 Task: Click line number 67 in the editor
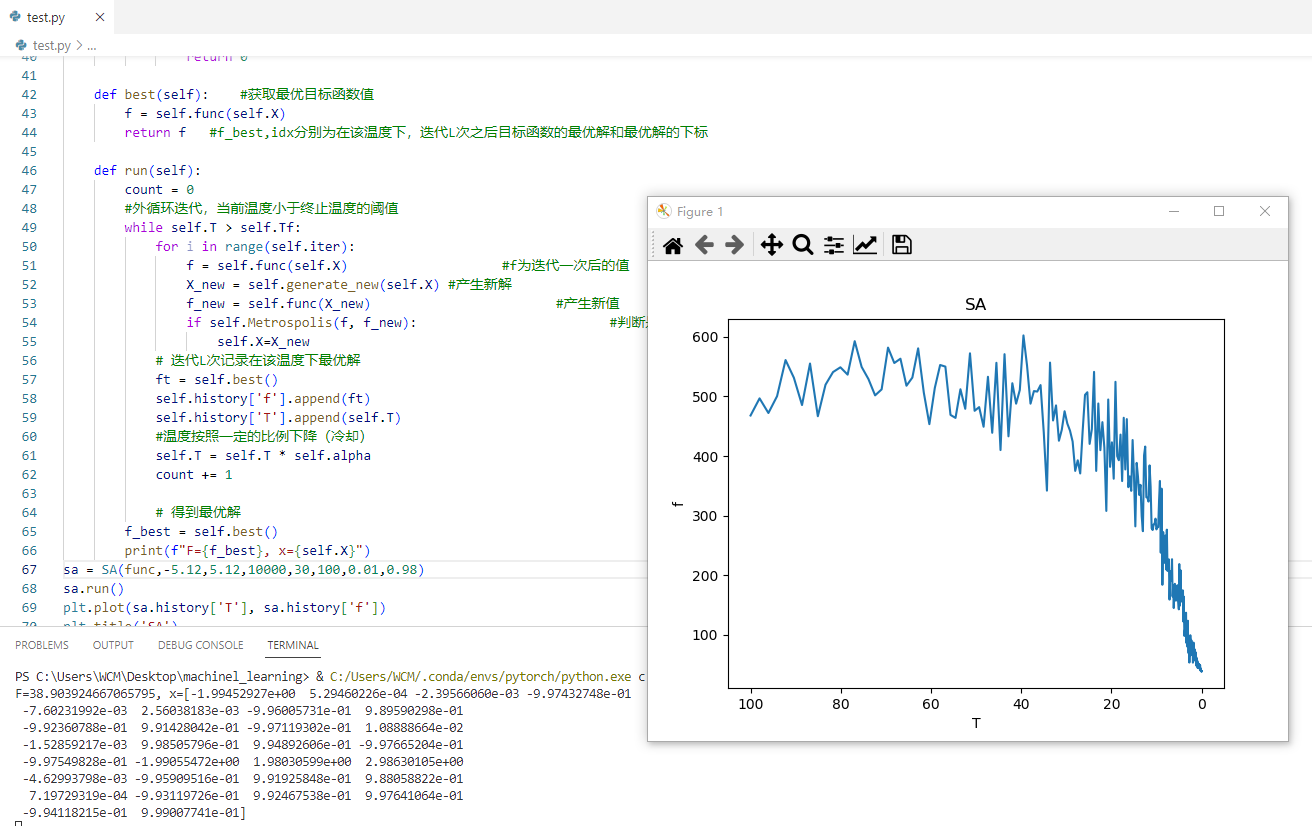[28, 569]
